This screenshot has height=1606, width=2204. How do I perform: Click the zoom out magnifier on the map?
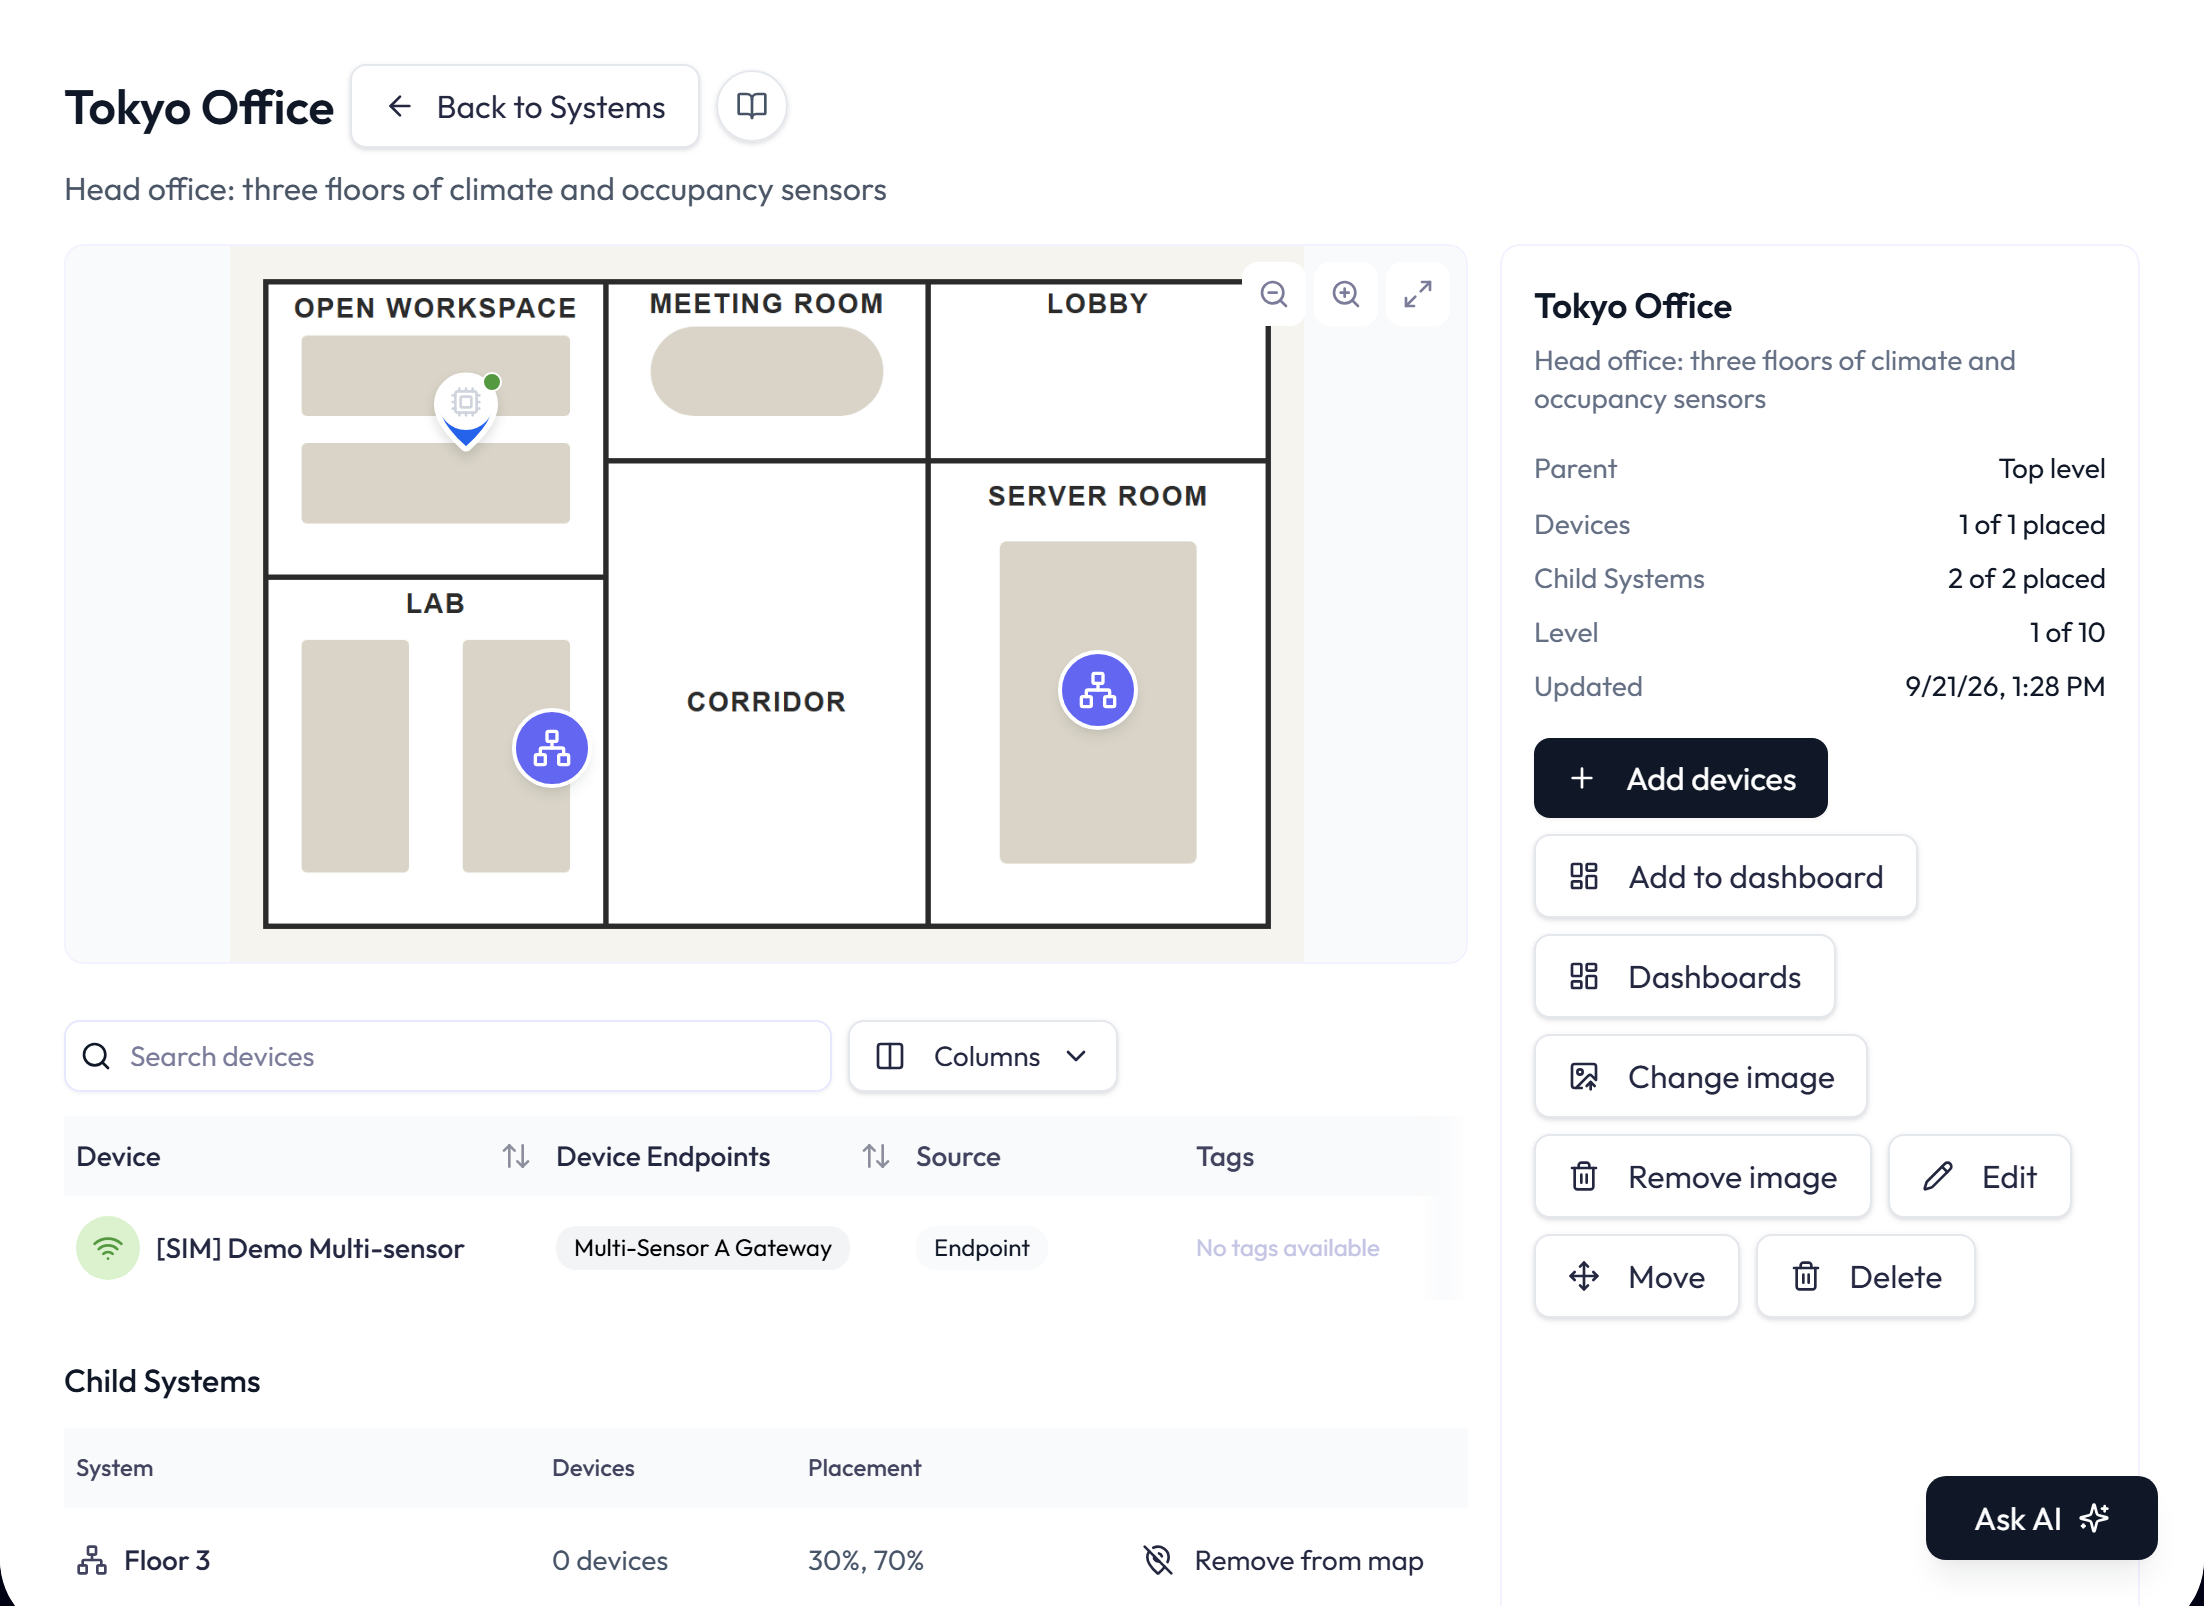tap(1273, 294)
